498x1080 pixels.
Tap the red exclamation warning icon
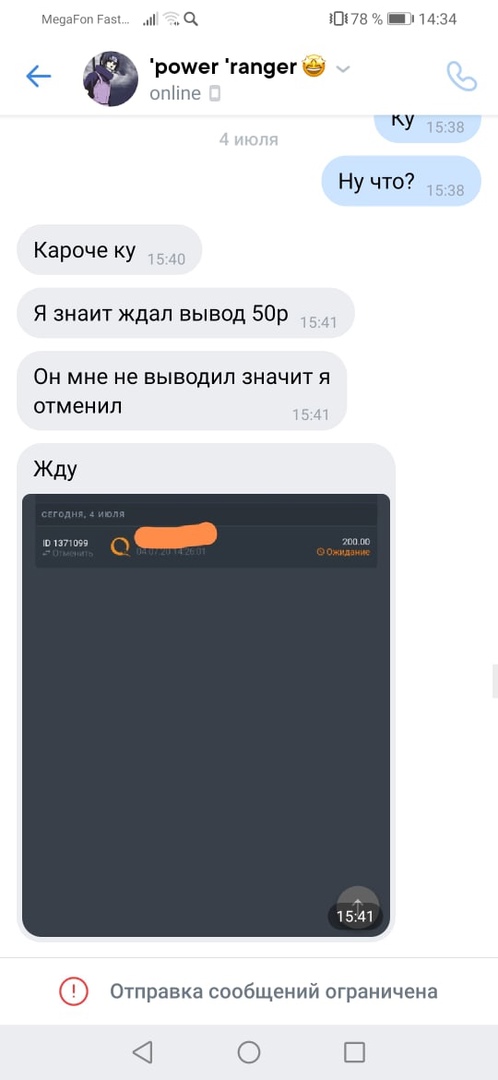click(74, 992)
